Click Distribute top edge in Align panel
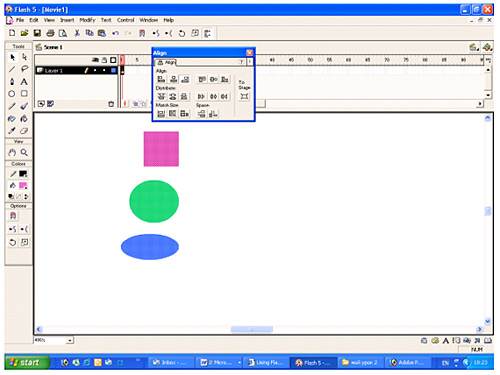 [162, 96]
